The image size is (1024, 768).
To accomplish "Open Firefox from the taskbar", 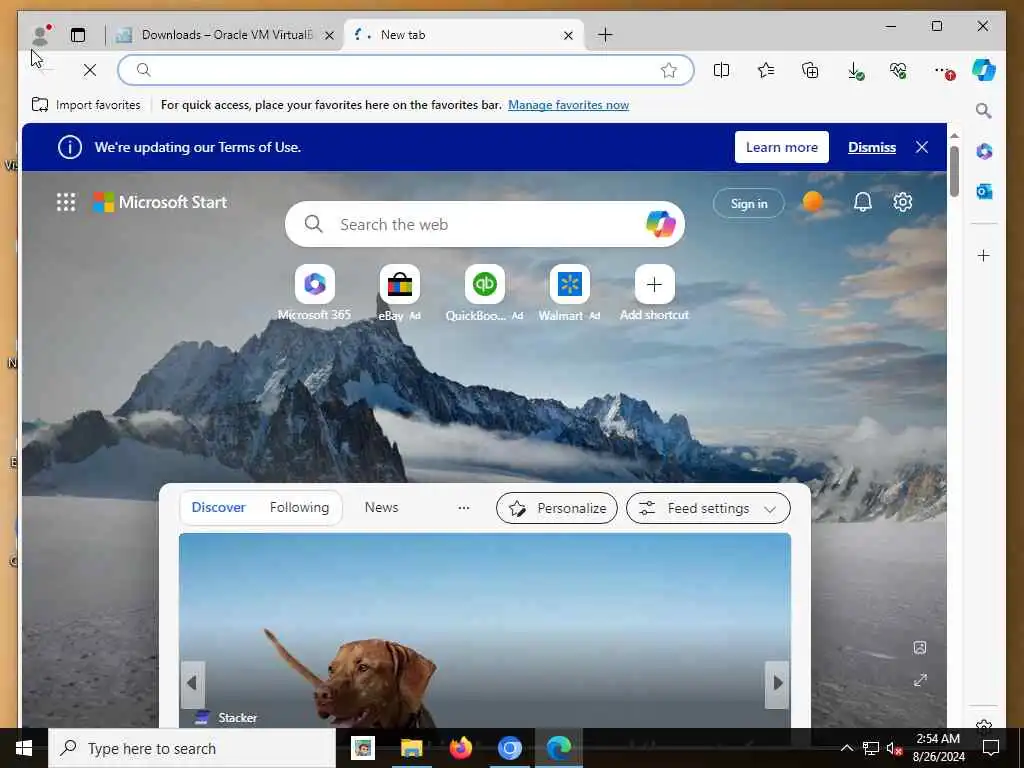I will point(461,748).
